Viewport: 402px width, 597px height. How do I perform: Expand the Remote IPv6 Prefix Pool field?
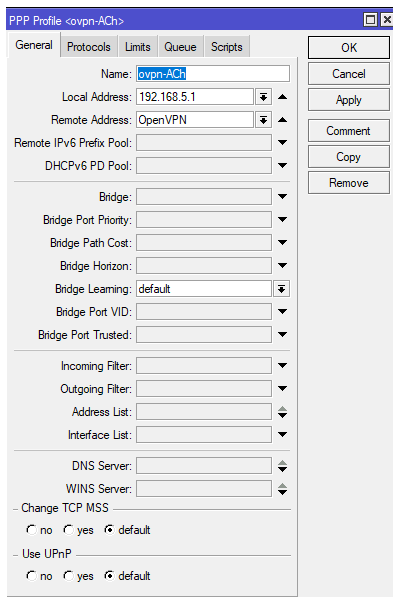(x=282, y=143)
